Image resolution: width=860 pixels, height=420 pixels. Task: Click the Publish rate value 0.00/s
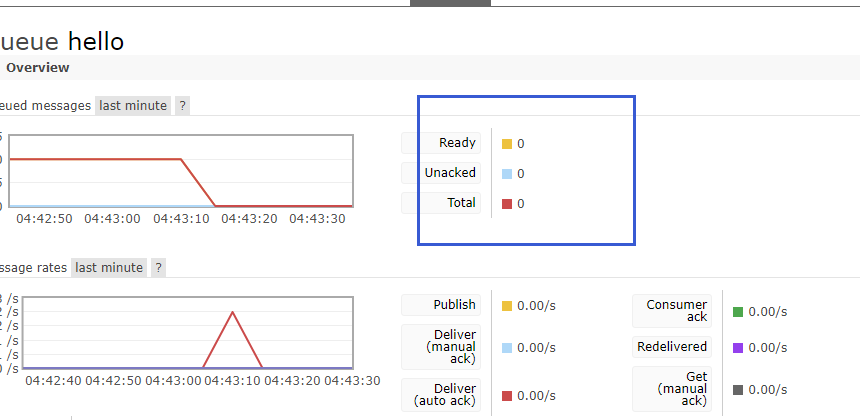point(536,306)
